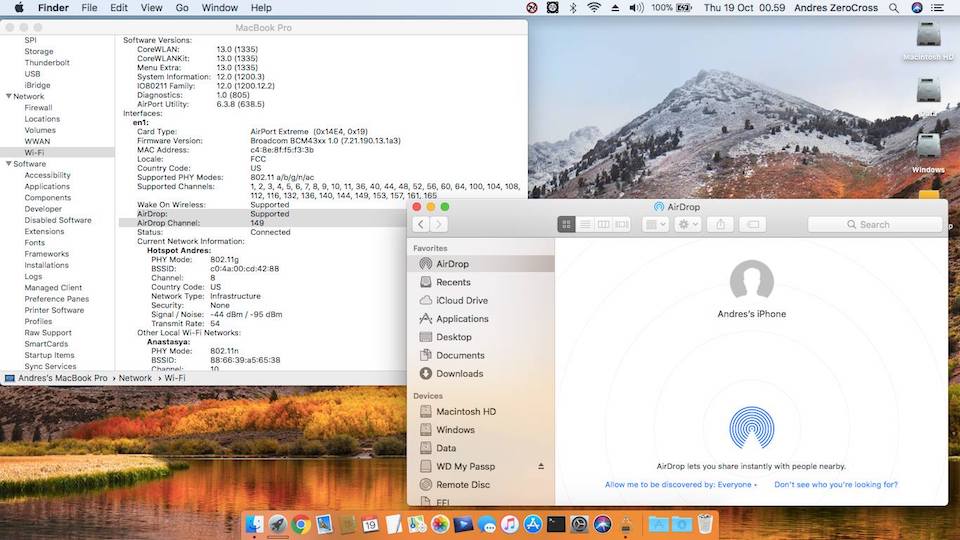The height and width of the screenshot is (540, 960).
Task: Click the Edit Tags button in Finder toolbar
Action: pos(753,225)
